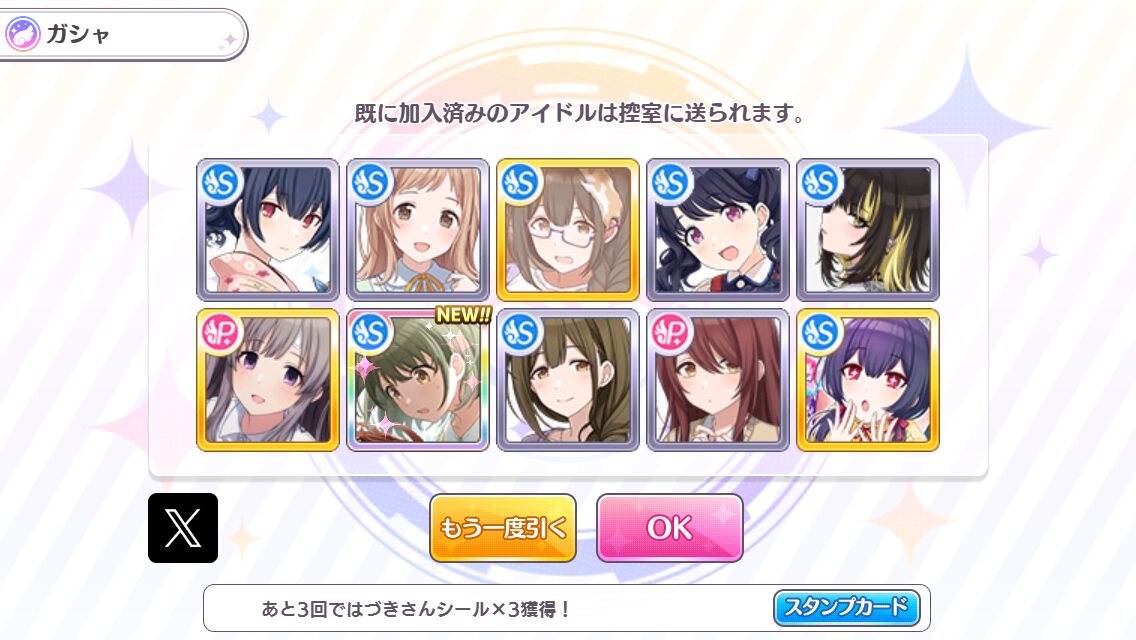The height and width of the screenshot is (640, 1136).
Task: Select the black and yellow-haired idol card
Action: [868, 230]
